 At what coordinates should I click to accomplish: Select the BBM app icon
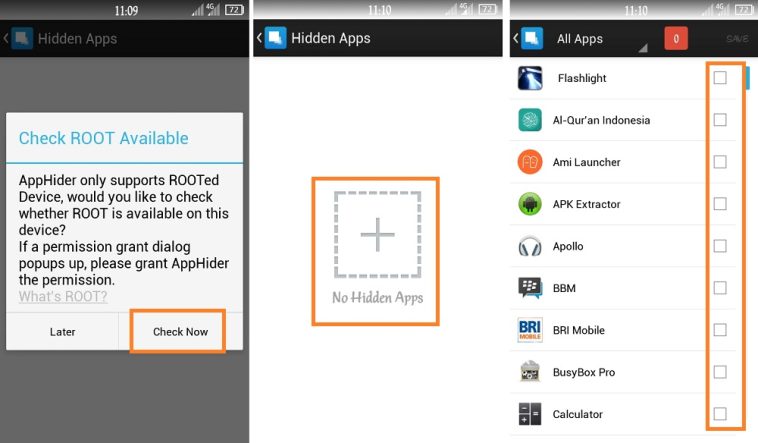pos(530,288)
